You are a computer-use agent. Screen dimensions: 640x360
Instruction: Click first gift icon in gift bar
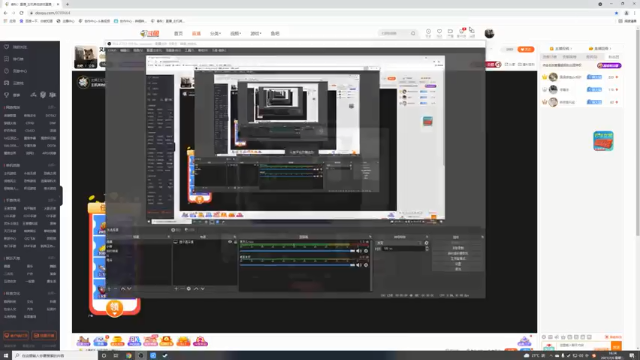(83, 341)
